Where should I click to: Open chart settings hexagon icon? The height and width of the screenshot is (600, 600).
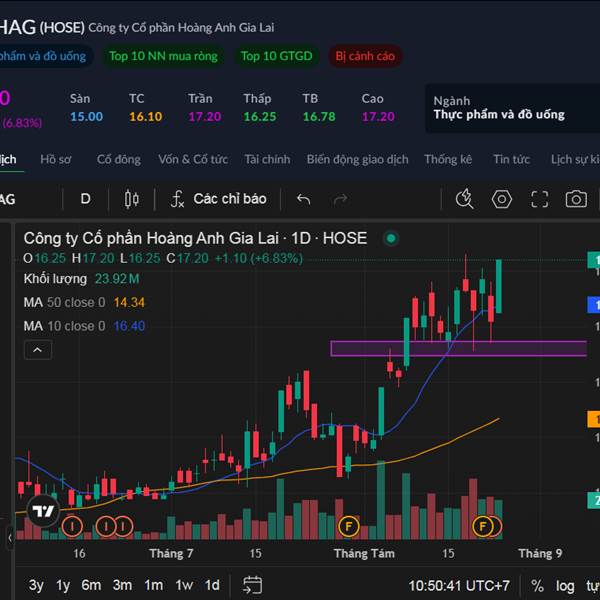(502, 199)
